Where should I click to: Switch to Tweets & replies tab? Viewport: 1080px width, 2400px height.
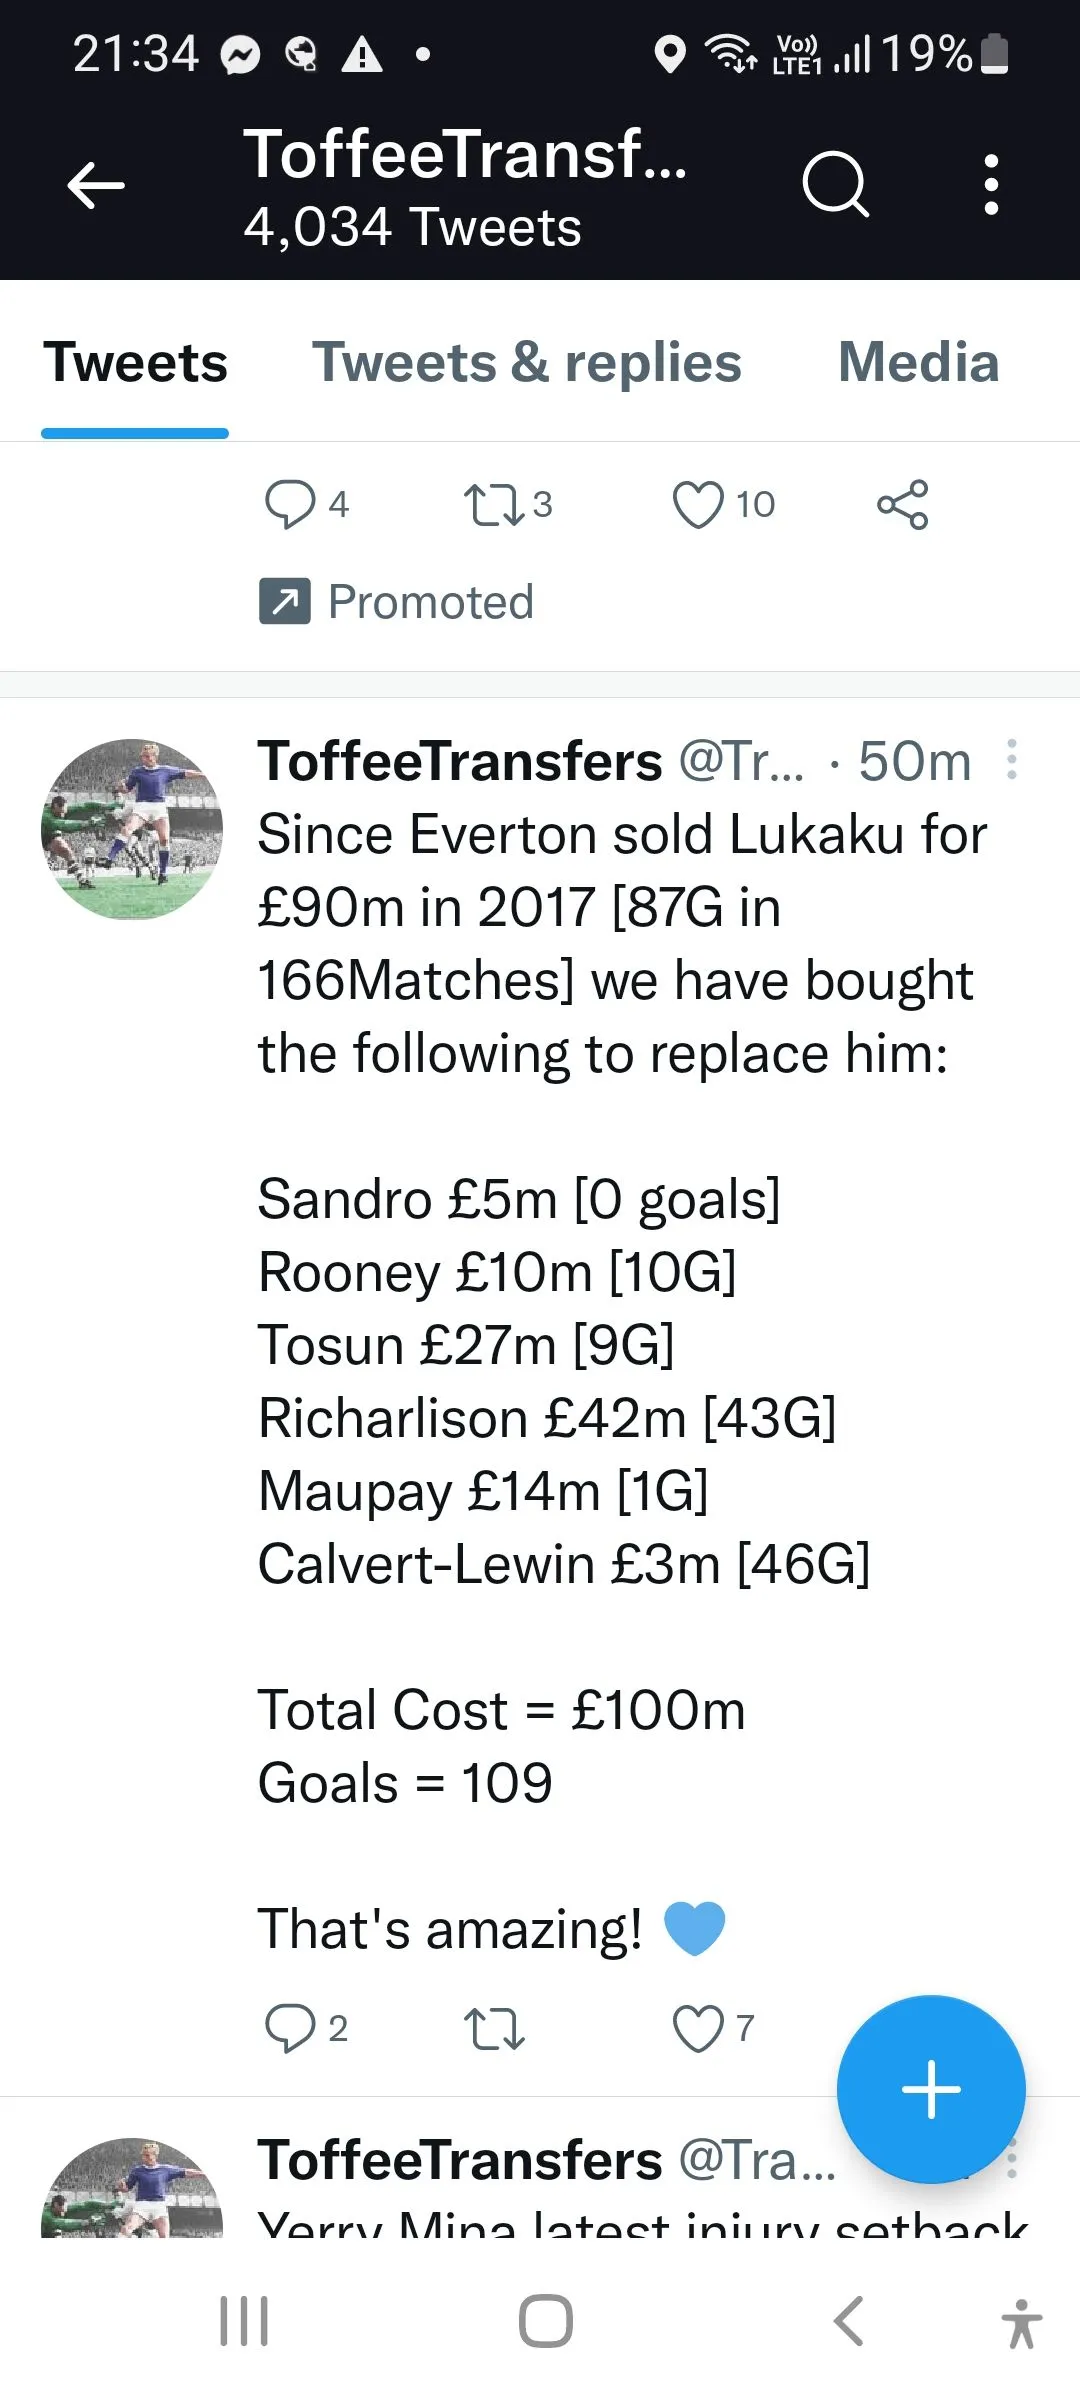point(527,362)
